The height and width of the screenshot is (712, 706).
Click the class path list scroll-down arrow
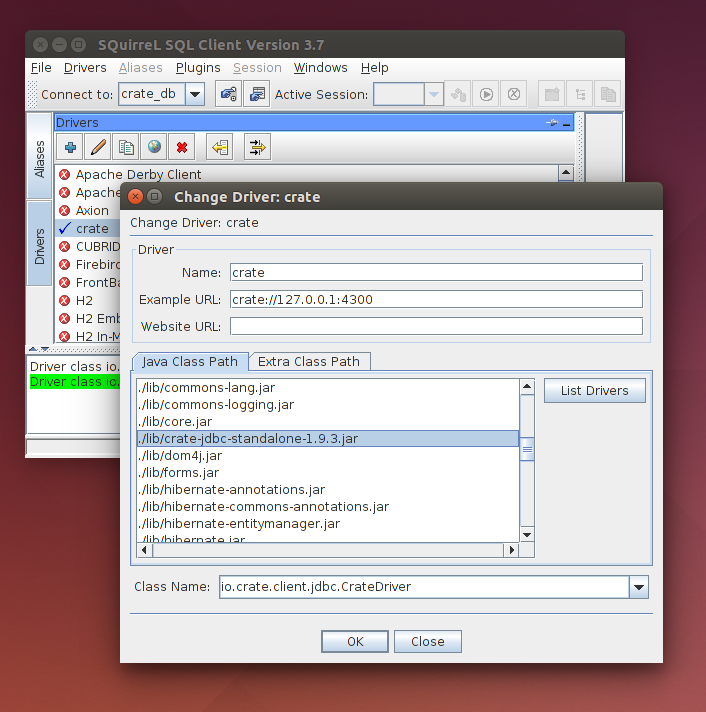(x=527, y=534)
